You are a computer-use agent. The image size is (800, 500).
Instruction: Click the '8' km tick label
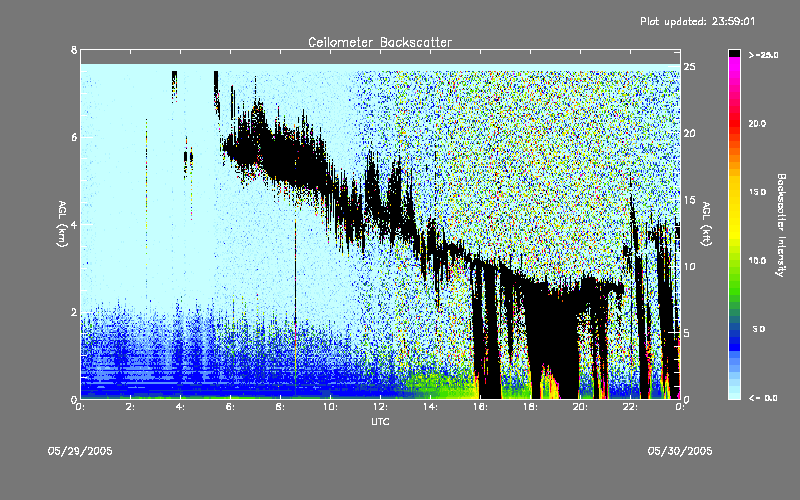point(74,50)
